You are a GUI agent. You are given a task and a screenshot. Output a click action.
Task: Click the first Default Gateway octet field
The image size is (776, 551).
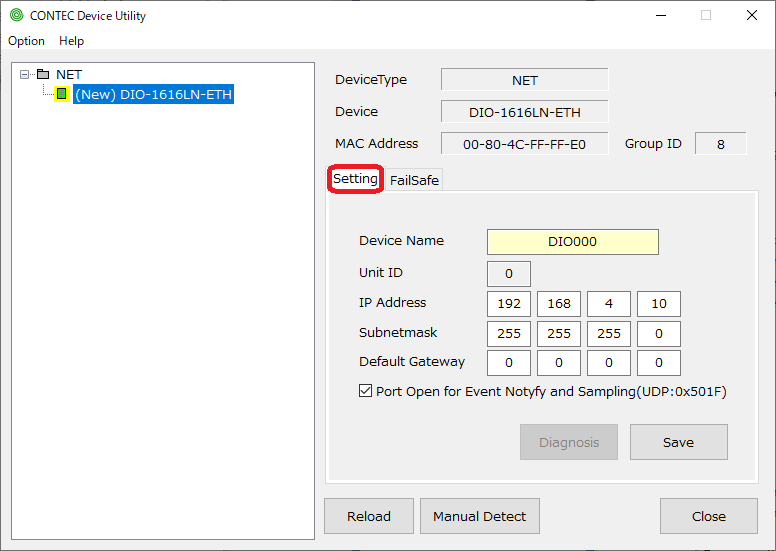point(510,363)
